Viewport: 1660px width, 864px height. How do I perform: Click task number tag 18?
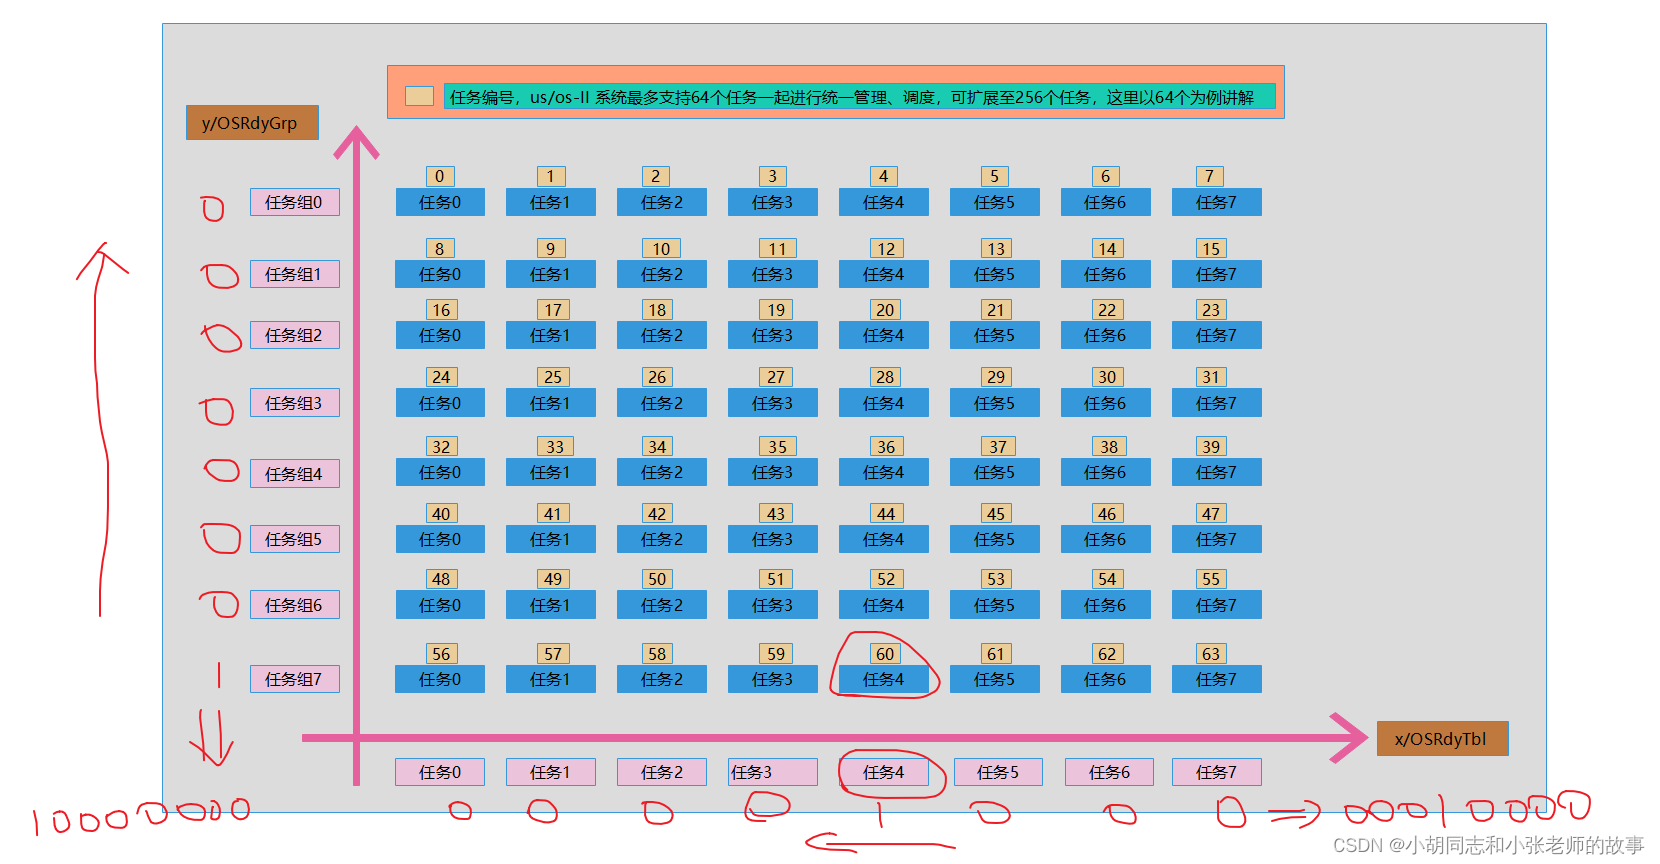point(657,310)
